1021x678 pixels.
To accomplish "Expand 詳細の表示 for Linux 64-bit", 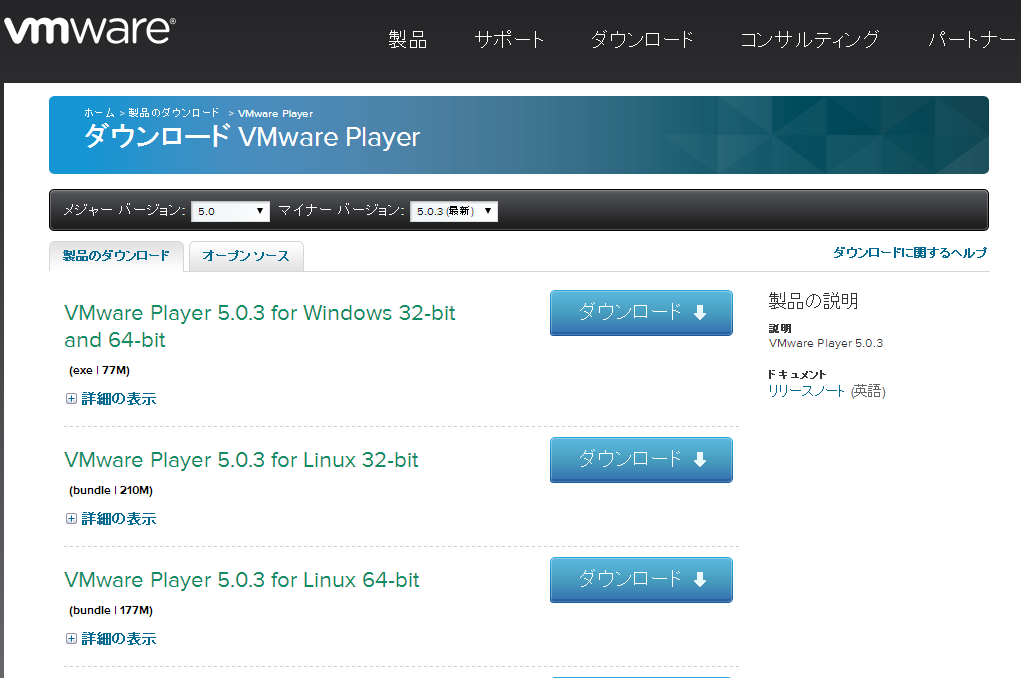I will pyautogui.click(x=111, y=638).
